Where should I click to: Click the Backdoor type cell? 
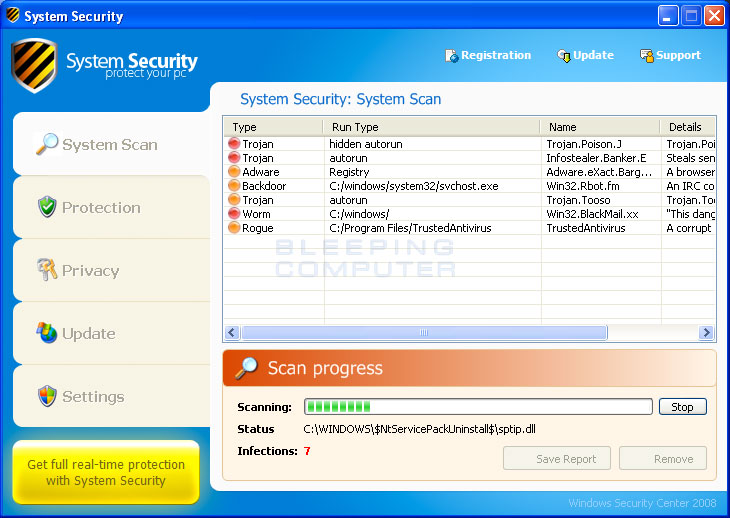coord(264,186)
